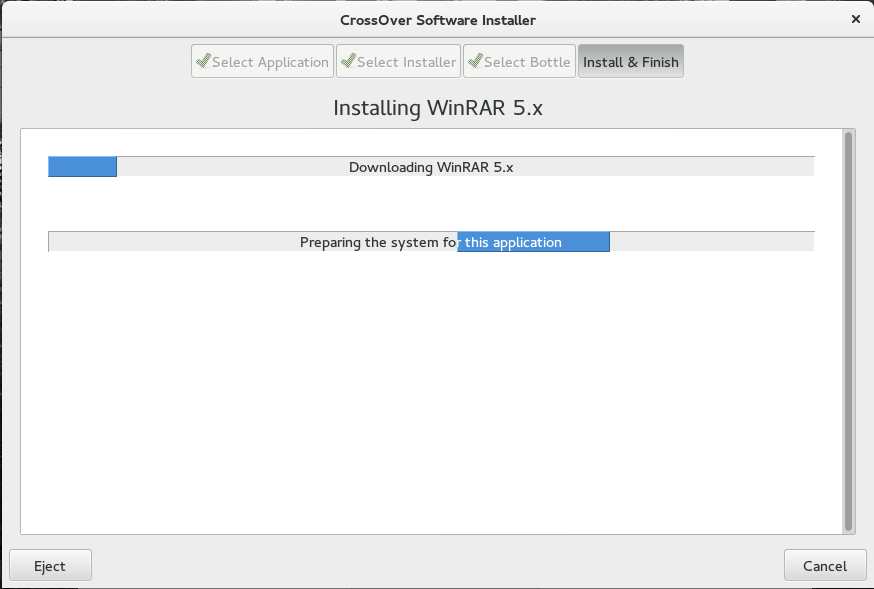This screenshot has width=874, height=589.
Task: Click the green checkmark on Select Application
Action: click(x=203, y=61)
